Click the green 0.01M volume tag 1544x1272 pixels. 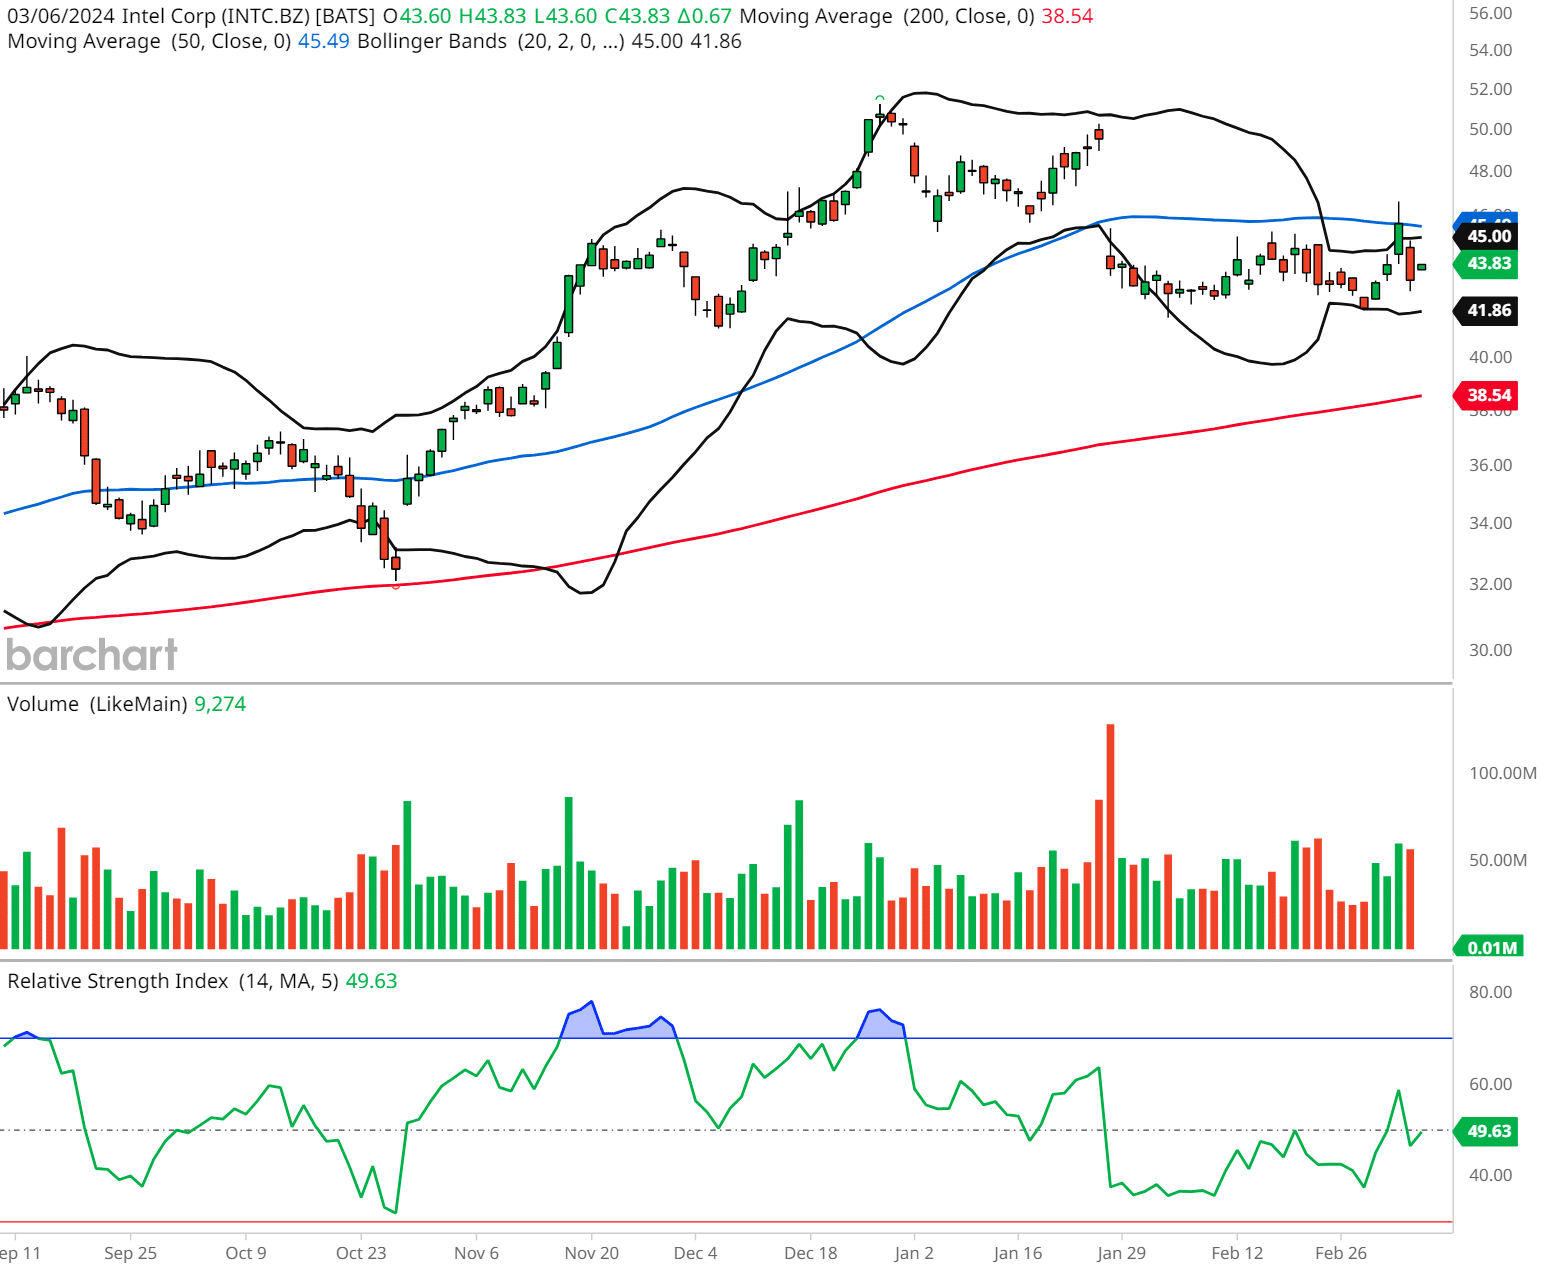pos(1490,947)
